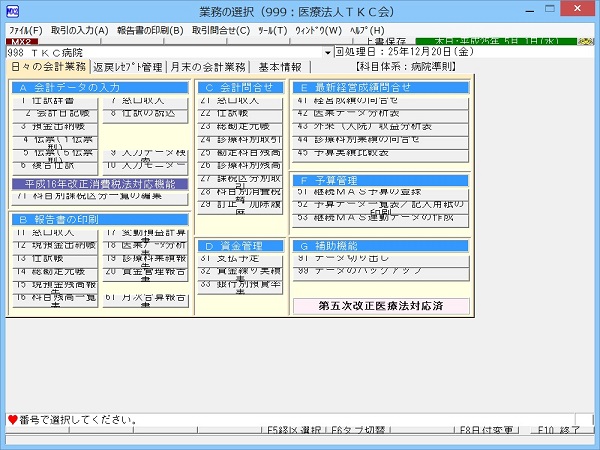600x450 pixels.
Task: Click button 42 医業データ分析表
Action: pos(381,116)
